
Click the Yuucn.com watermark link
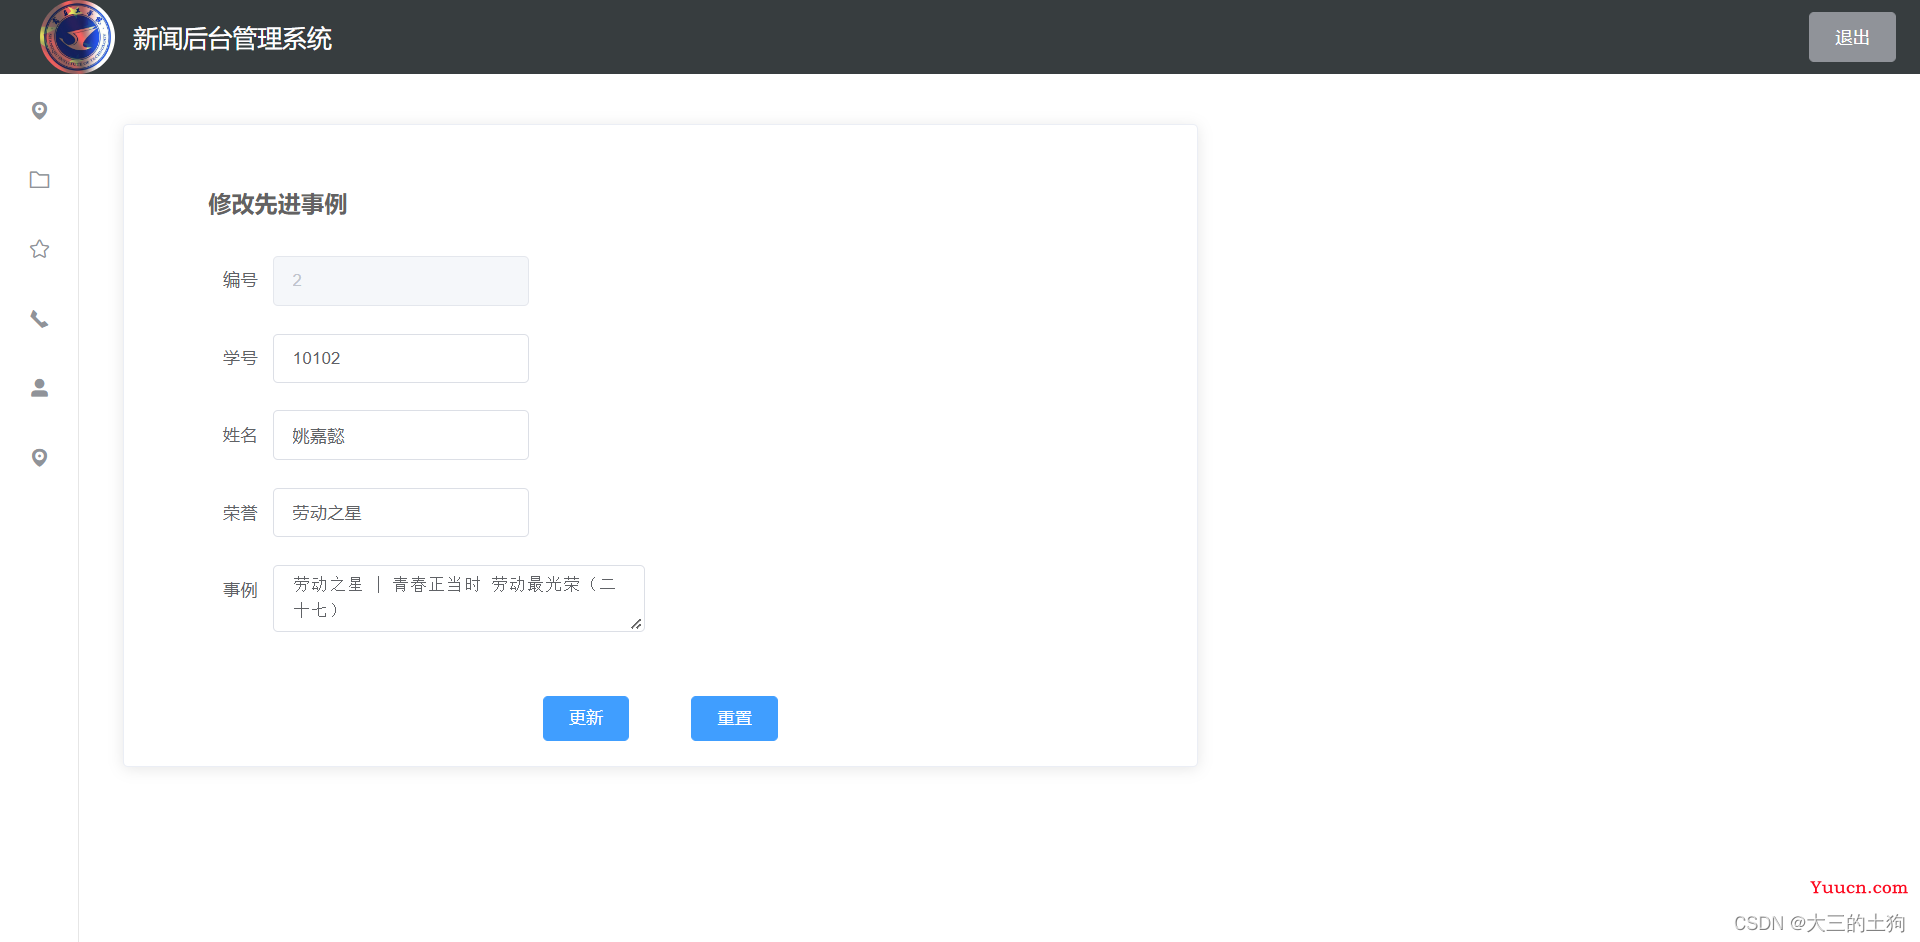coord(1858,887)
